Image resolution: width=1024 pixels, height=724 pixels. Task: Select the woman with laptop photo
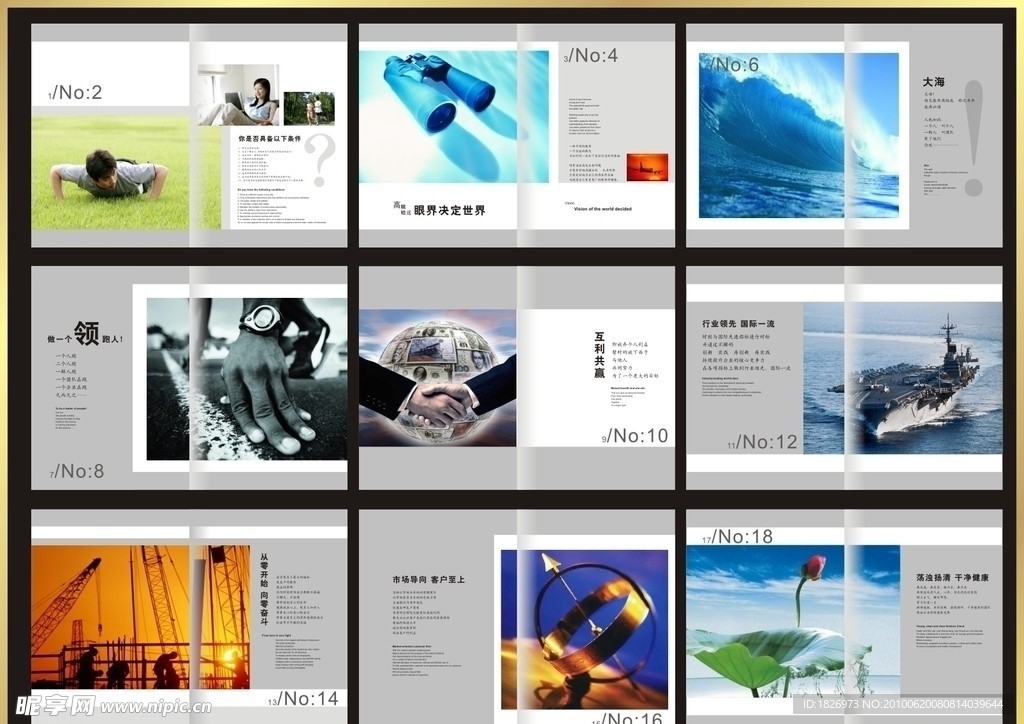pos(238,95)
